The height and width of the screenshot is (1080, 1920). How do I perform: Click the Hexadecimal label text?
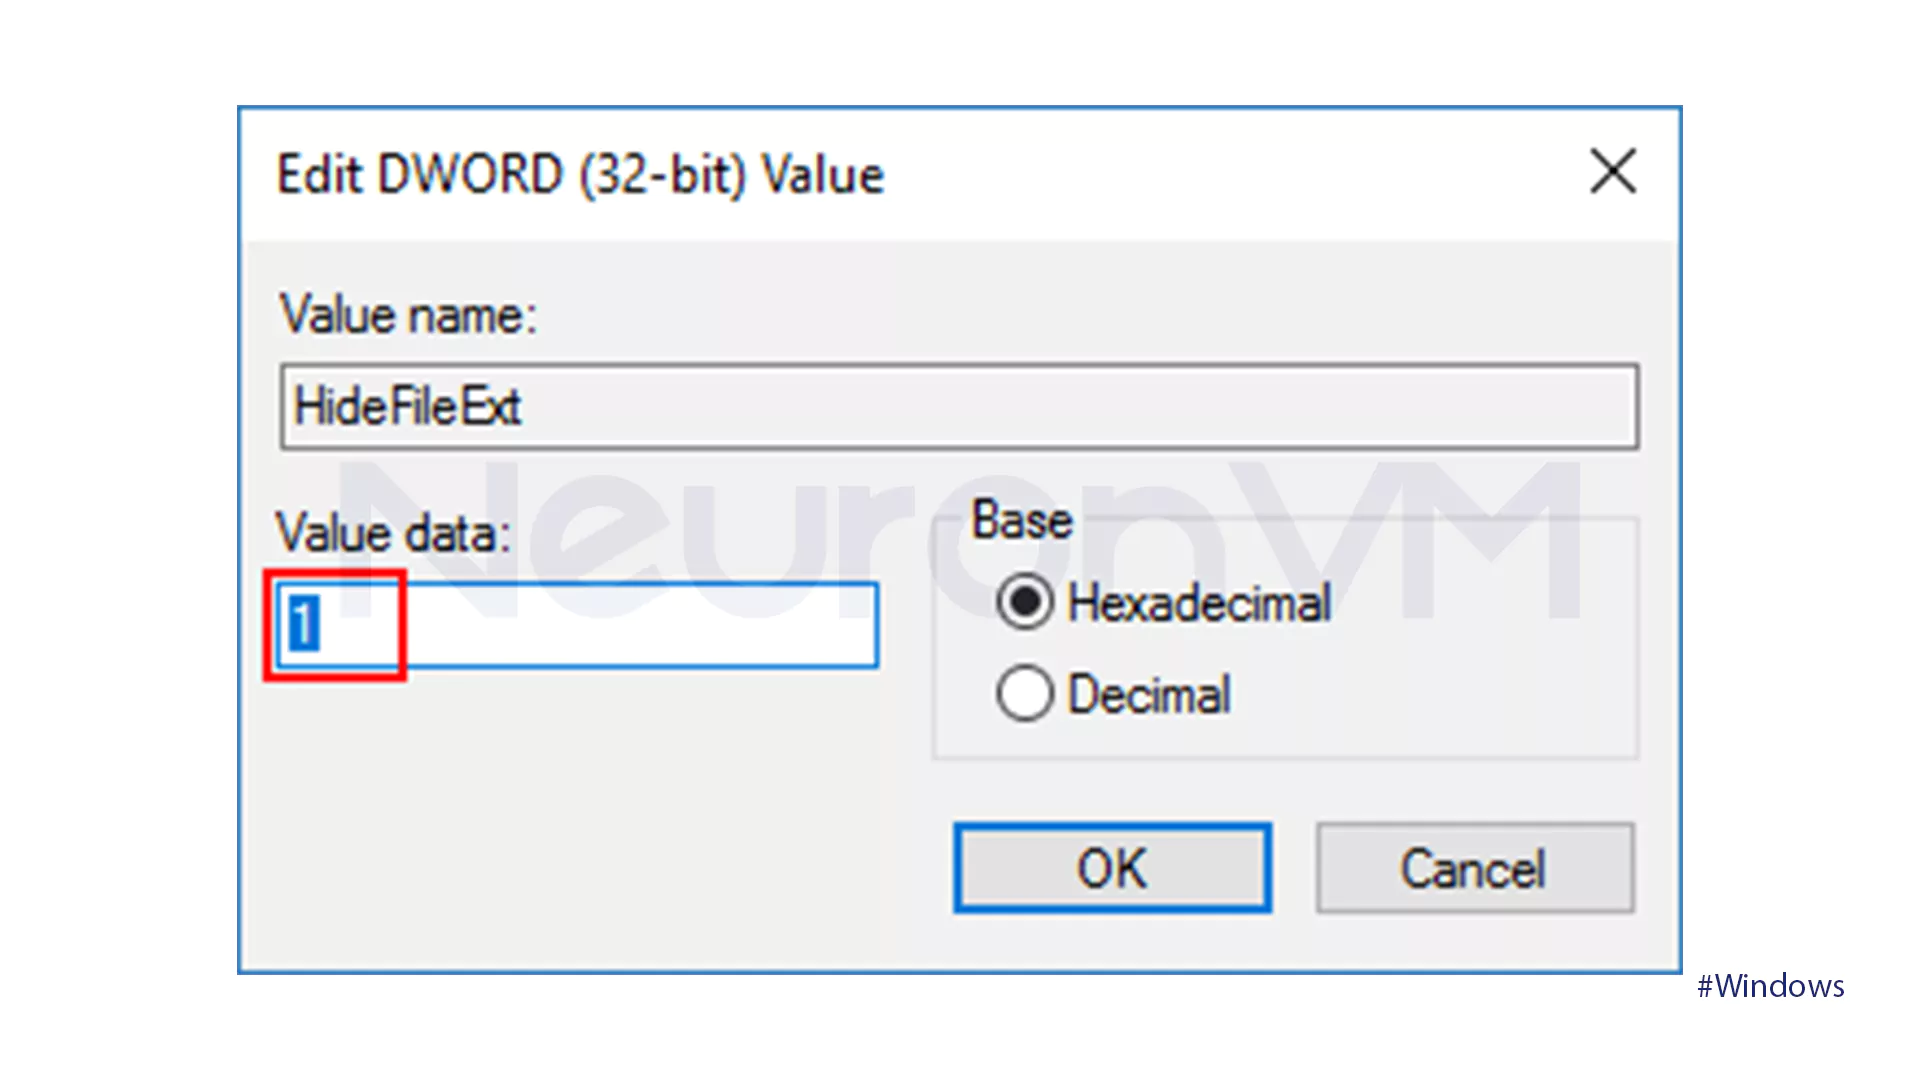click(1199, 602)
